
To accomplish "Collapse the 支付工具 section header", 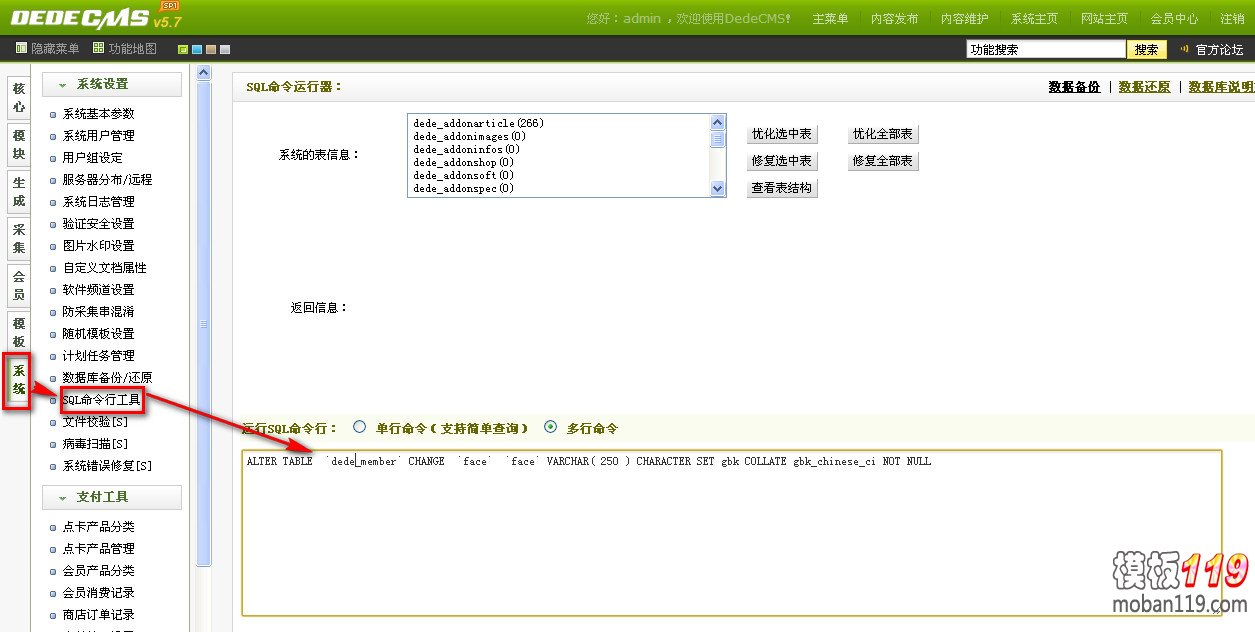I will [112, 497].
